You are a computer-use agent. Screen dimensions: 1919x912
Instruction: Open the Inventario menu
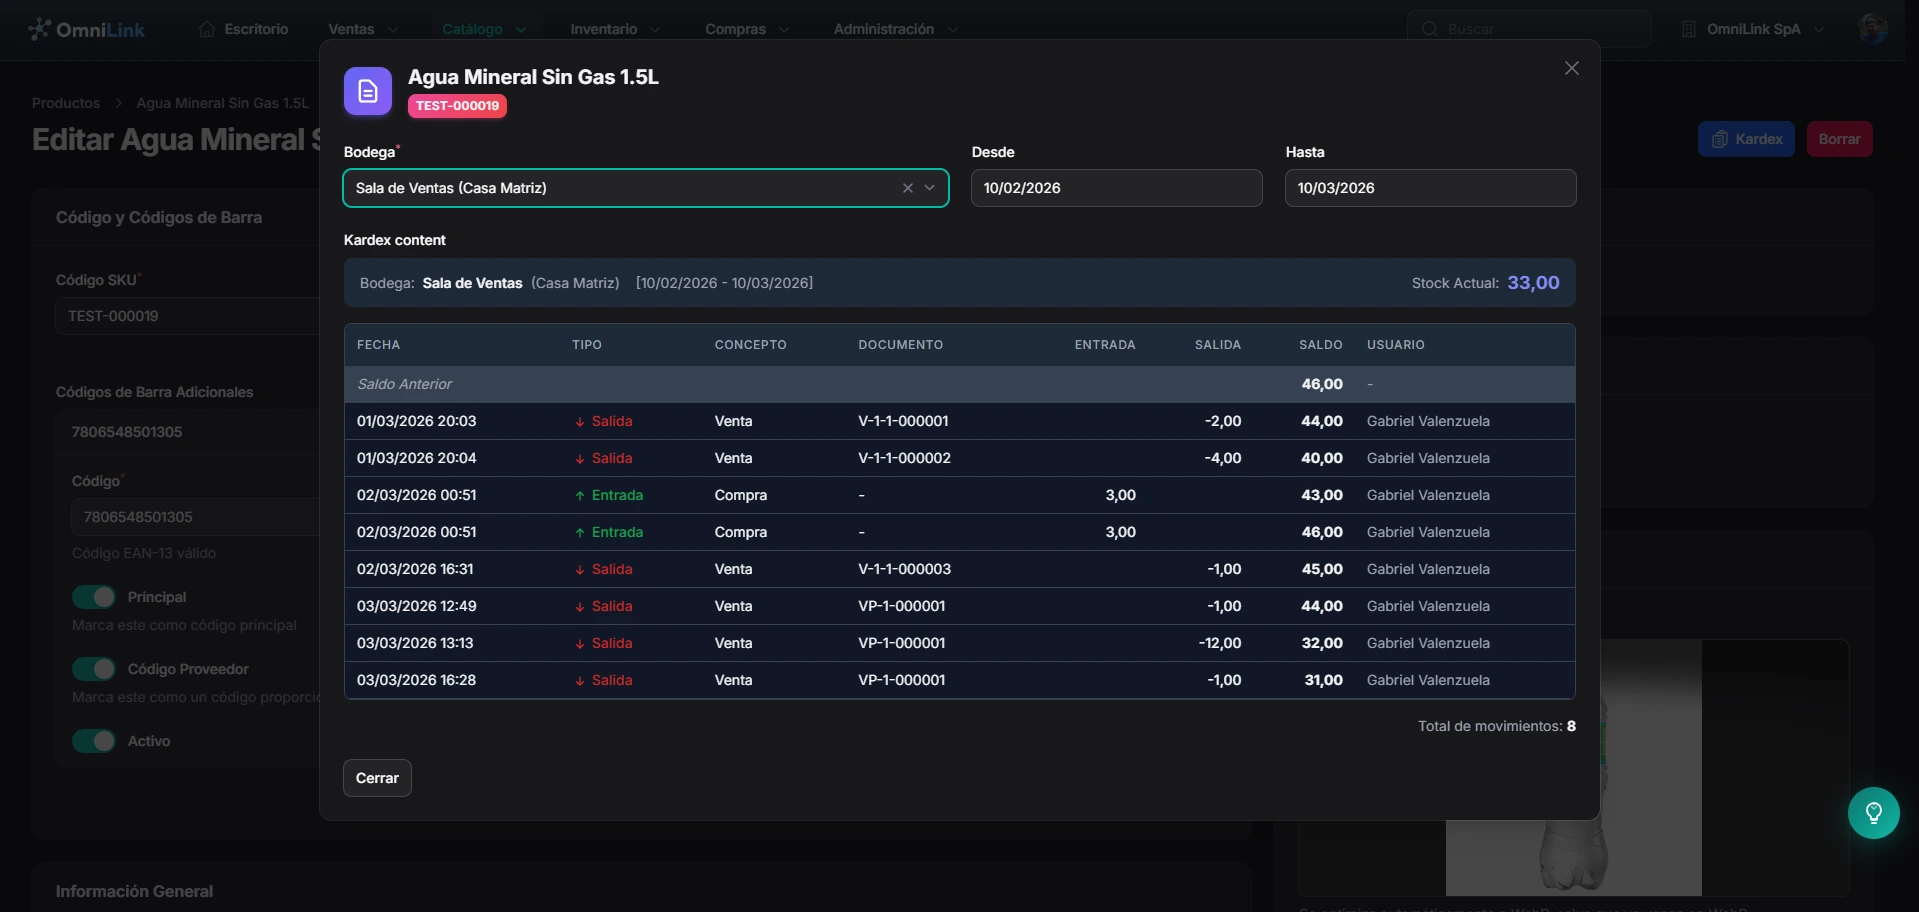click(x=615, y=29)
